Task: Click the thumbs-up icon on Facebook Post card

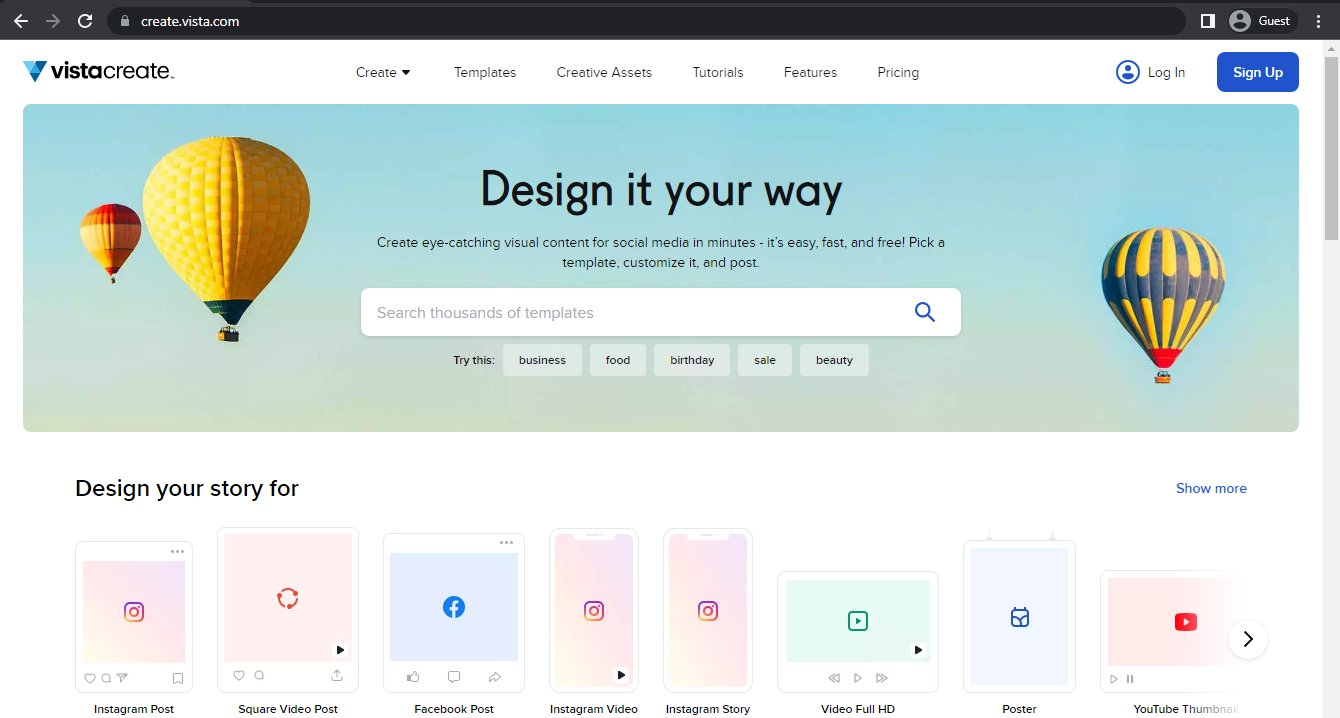Action: tap(414, 677)
